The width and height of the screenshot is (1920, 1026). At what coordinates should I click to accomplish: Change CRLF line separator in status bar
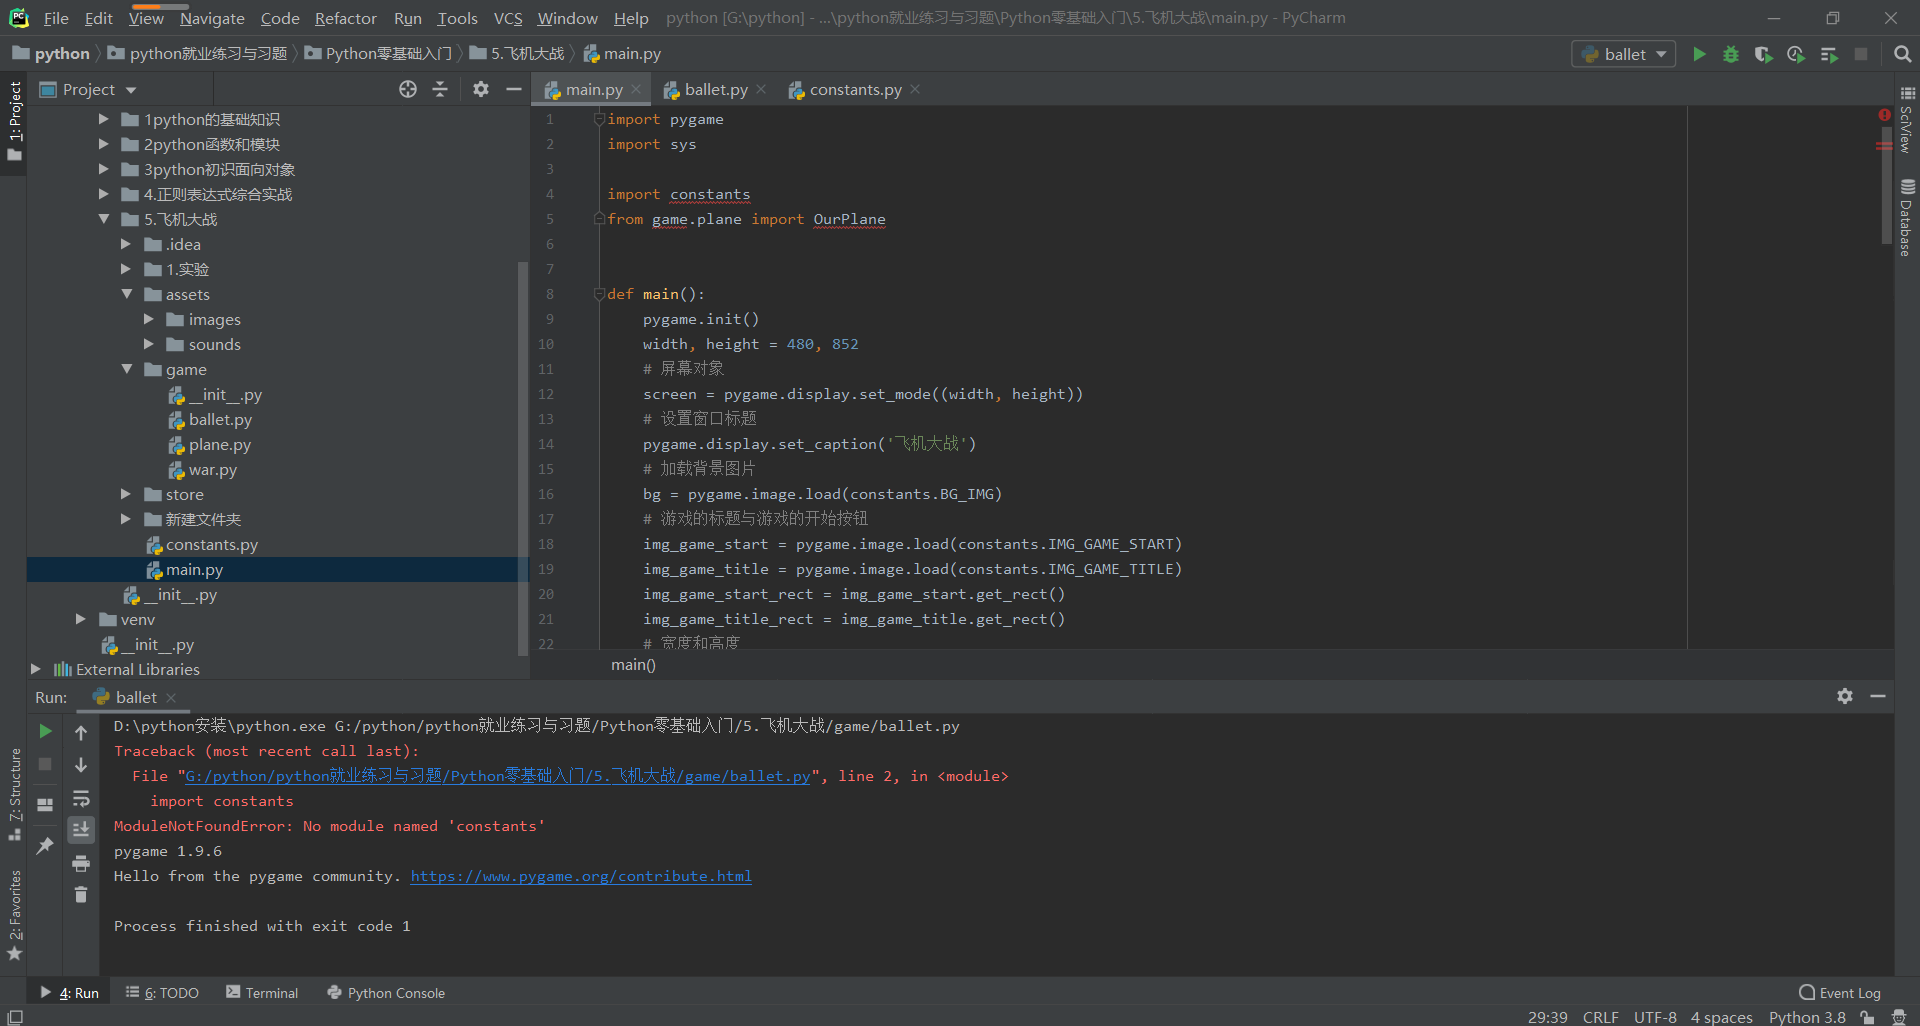pos(1600,1017)
